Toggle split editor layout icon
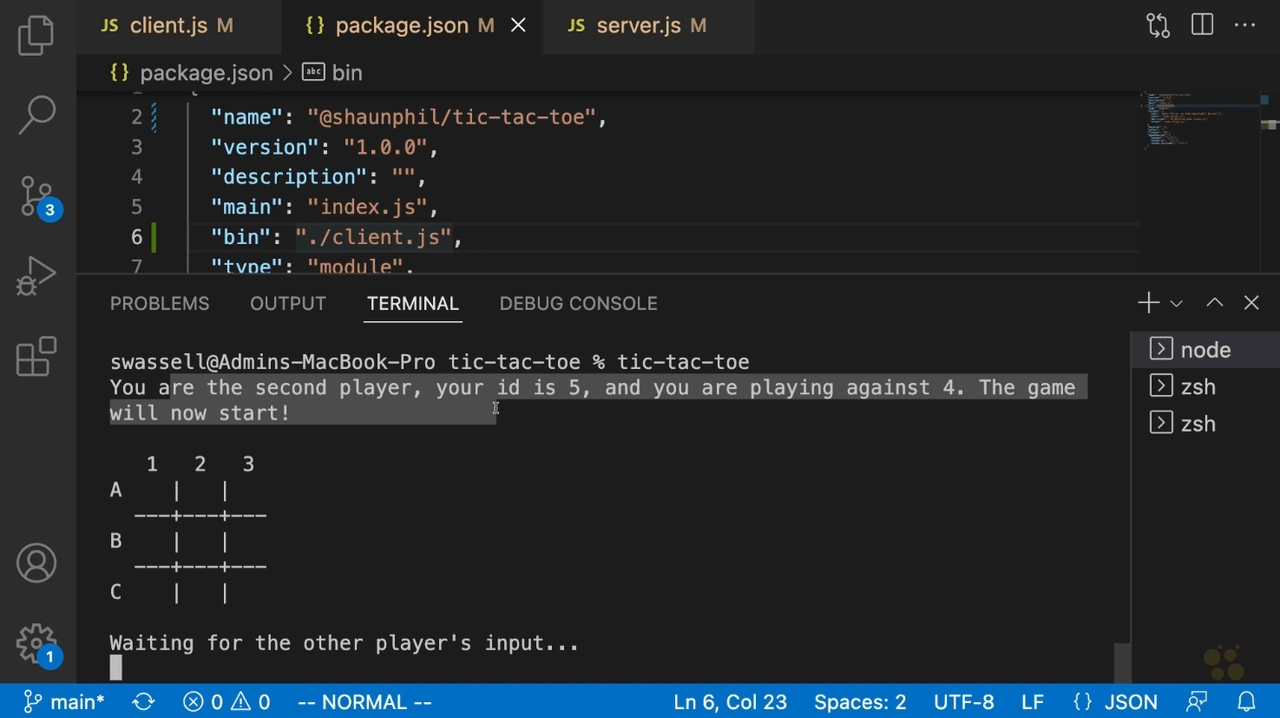The width and height of the screenshot is (1280, 718). tap(1202, 26)
